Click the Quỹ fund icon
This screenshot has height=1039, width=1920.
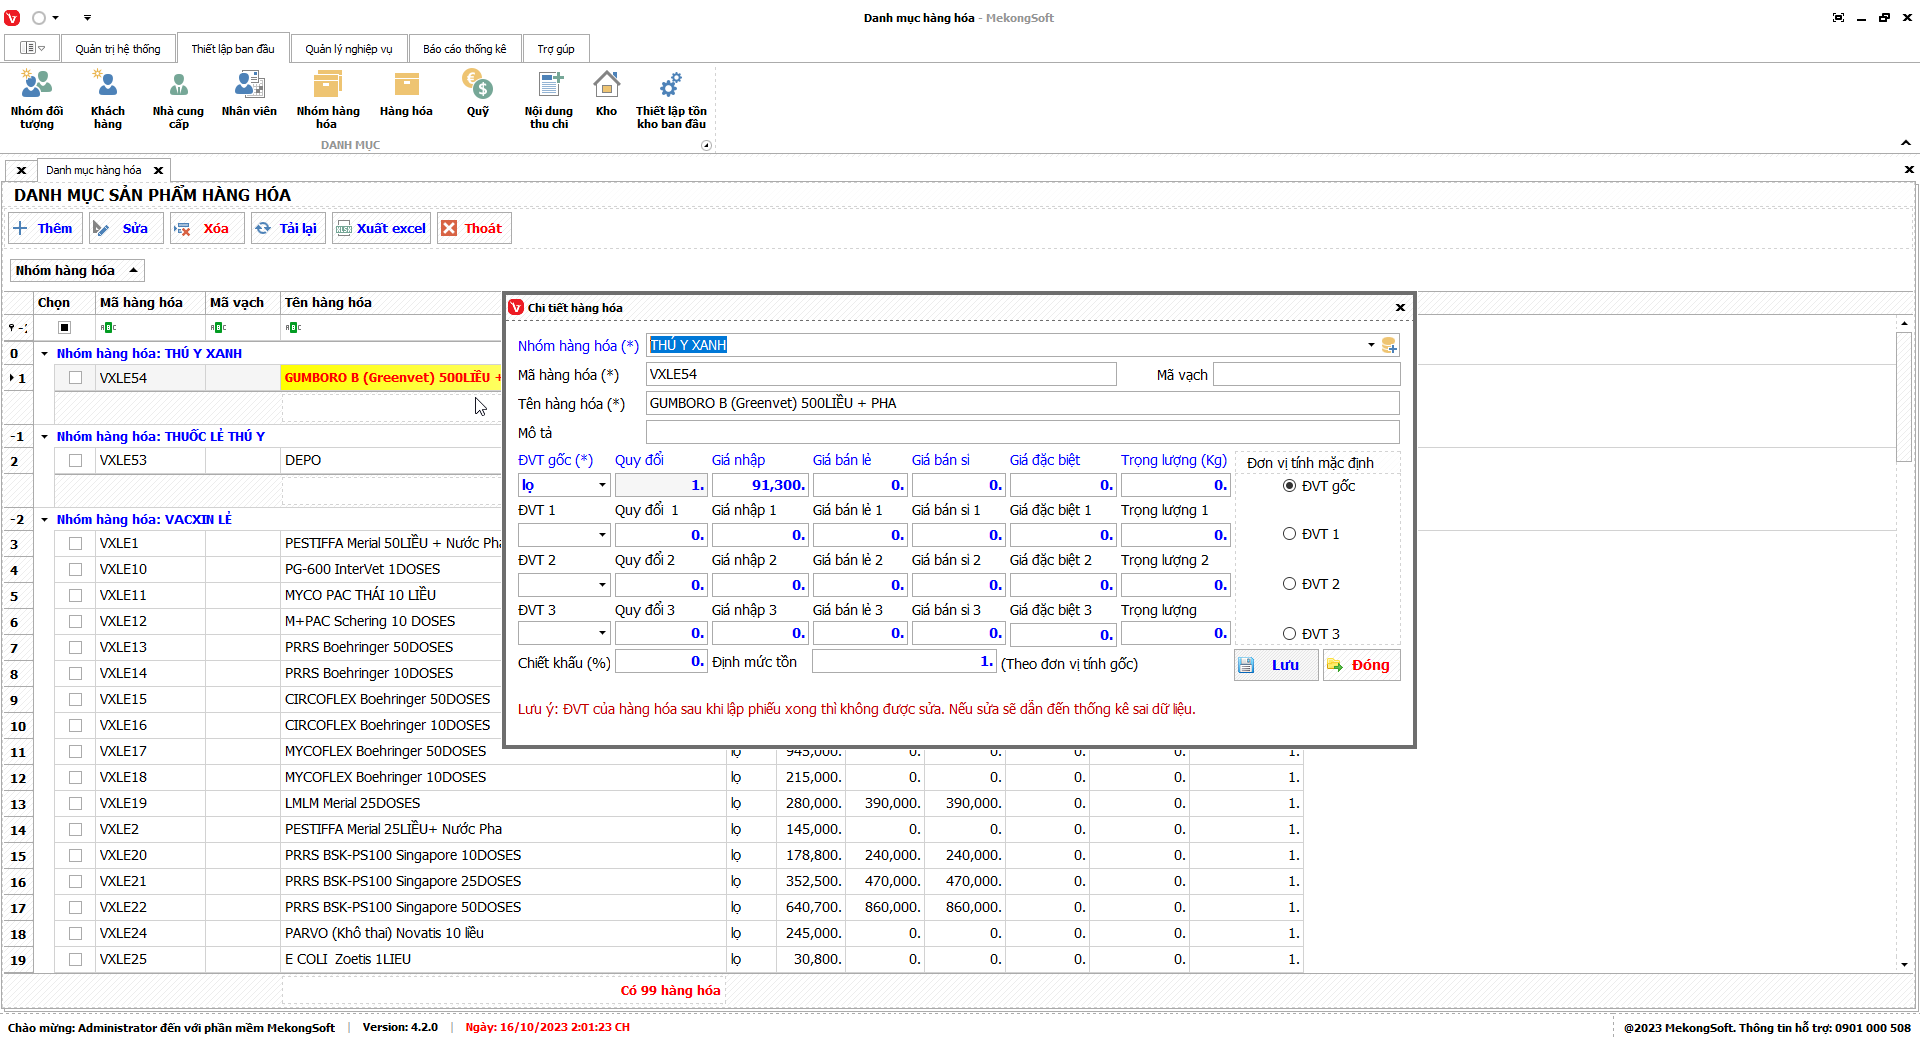[x=477, y=96]
